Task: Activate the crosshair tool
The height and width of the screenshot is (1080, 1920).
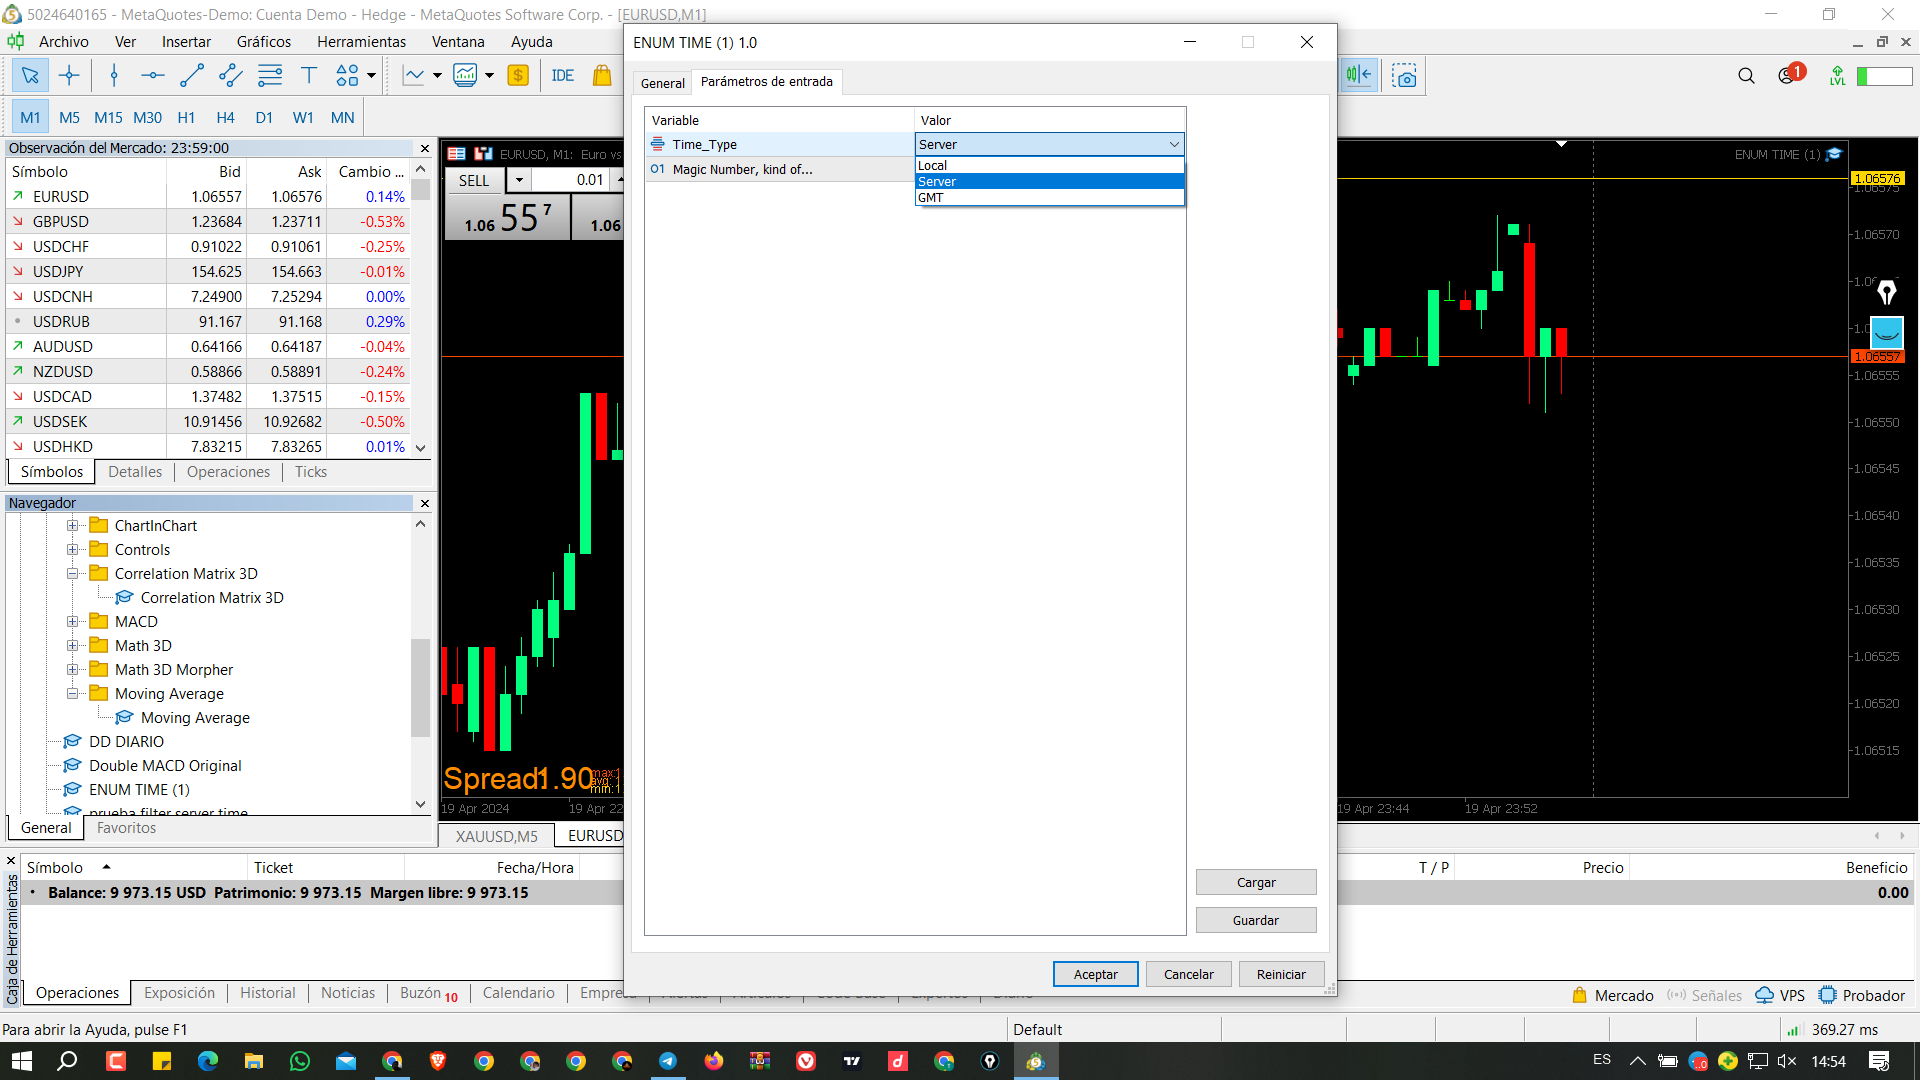Action: (x=69, y=76)
